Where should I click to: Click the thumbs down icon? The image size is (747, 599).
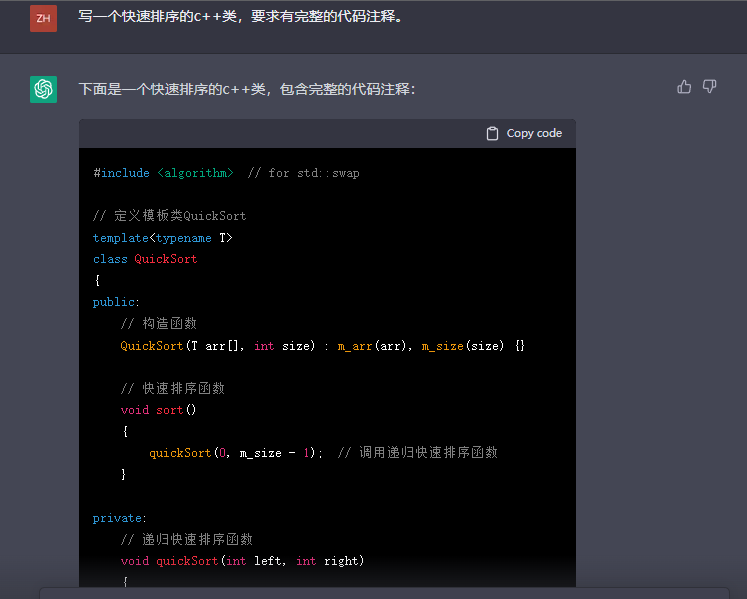[709, 87]
